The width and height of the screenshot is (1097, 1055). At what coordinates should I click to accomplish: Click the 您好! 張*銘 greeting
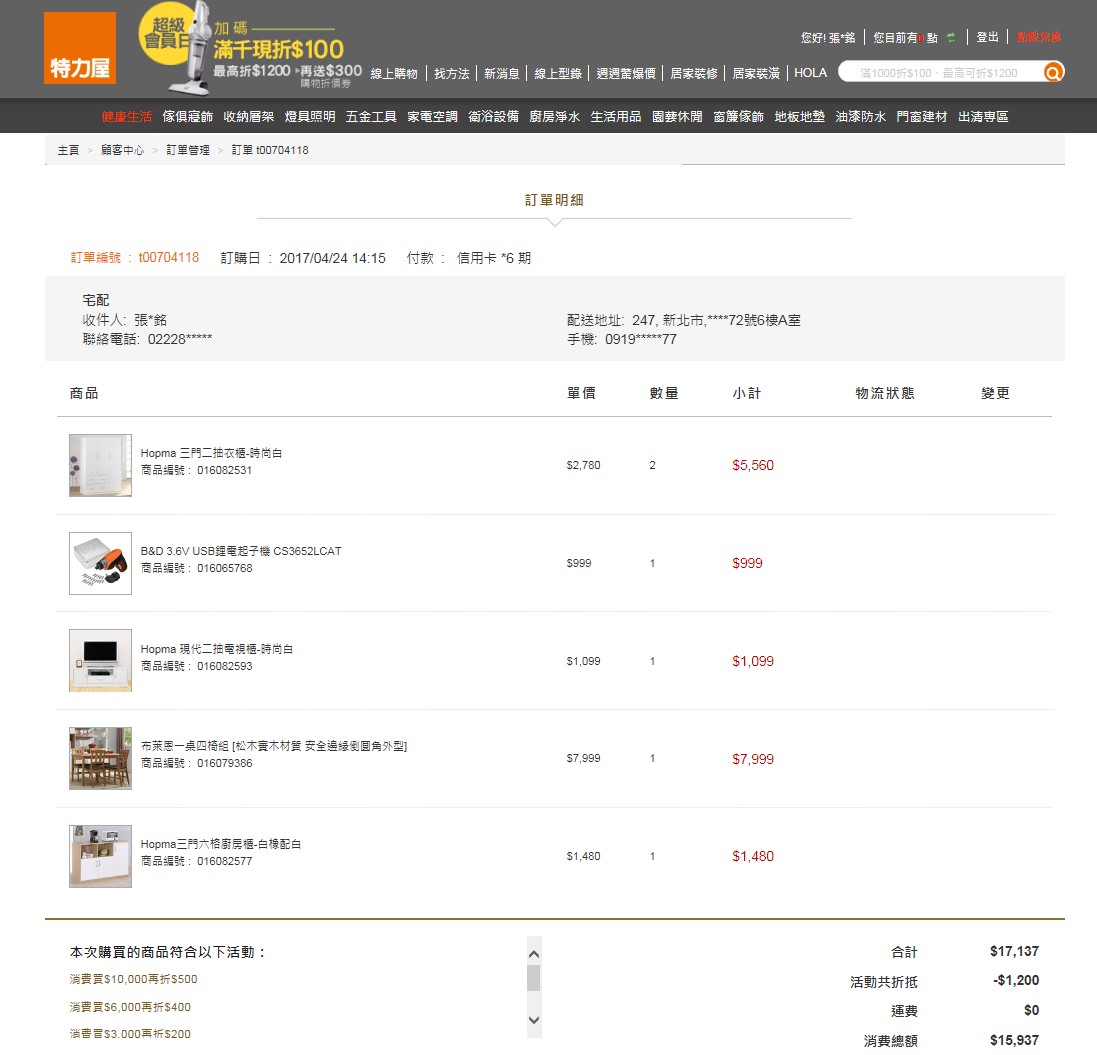click(x=828, y=38)
